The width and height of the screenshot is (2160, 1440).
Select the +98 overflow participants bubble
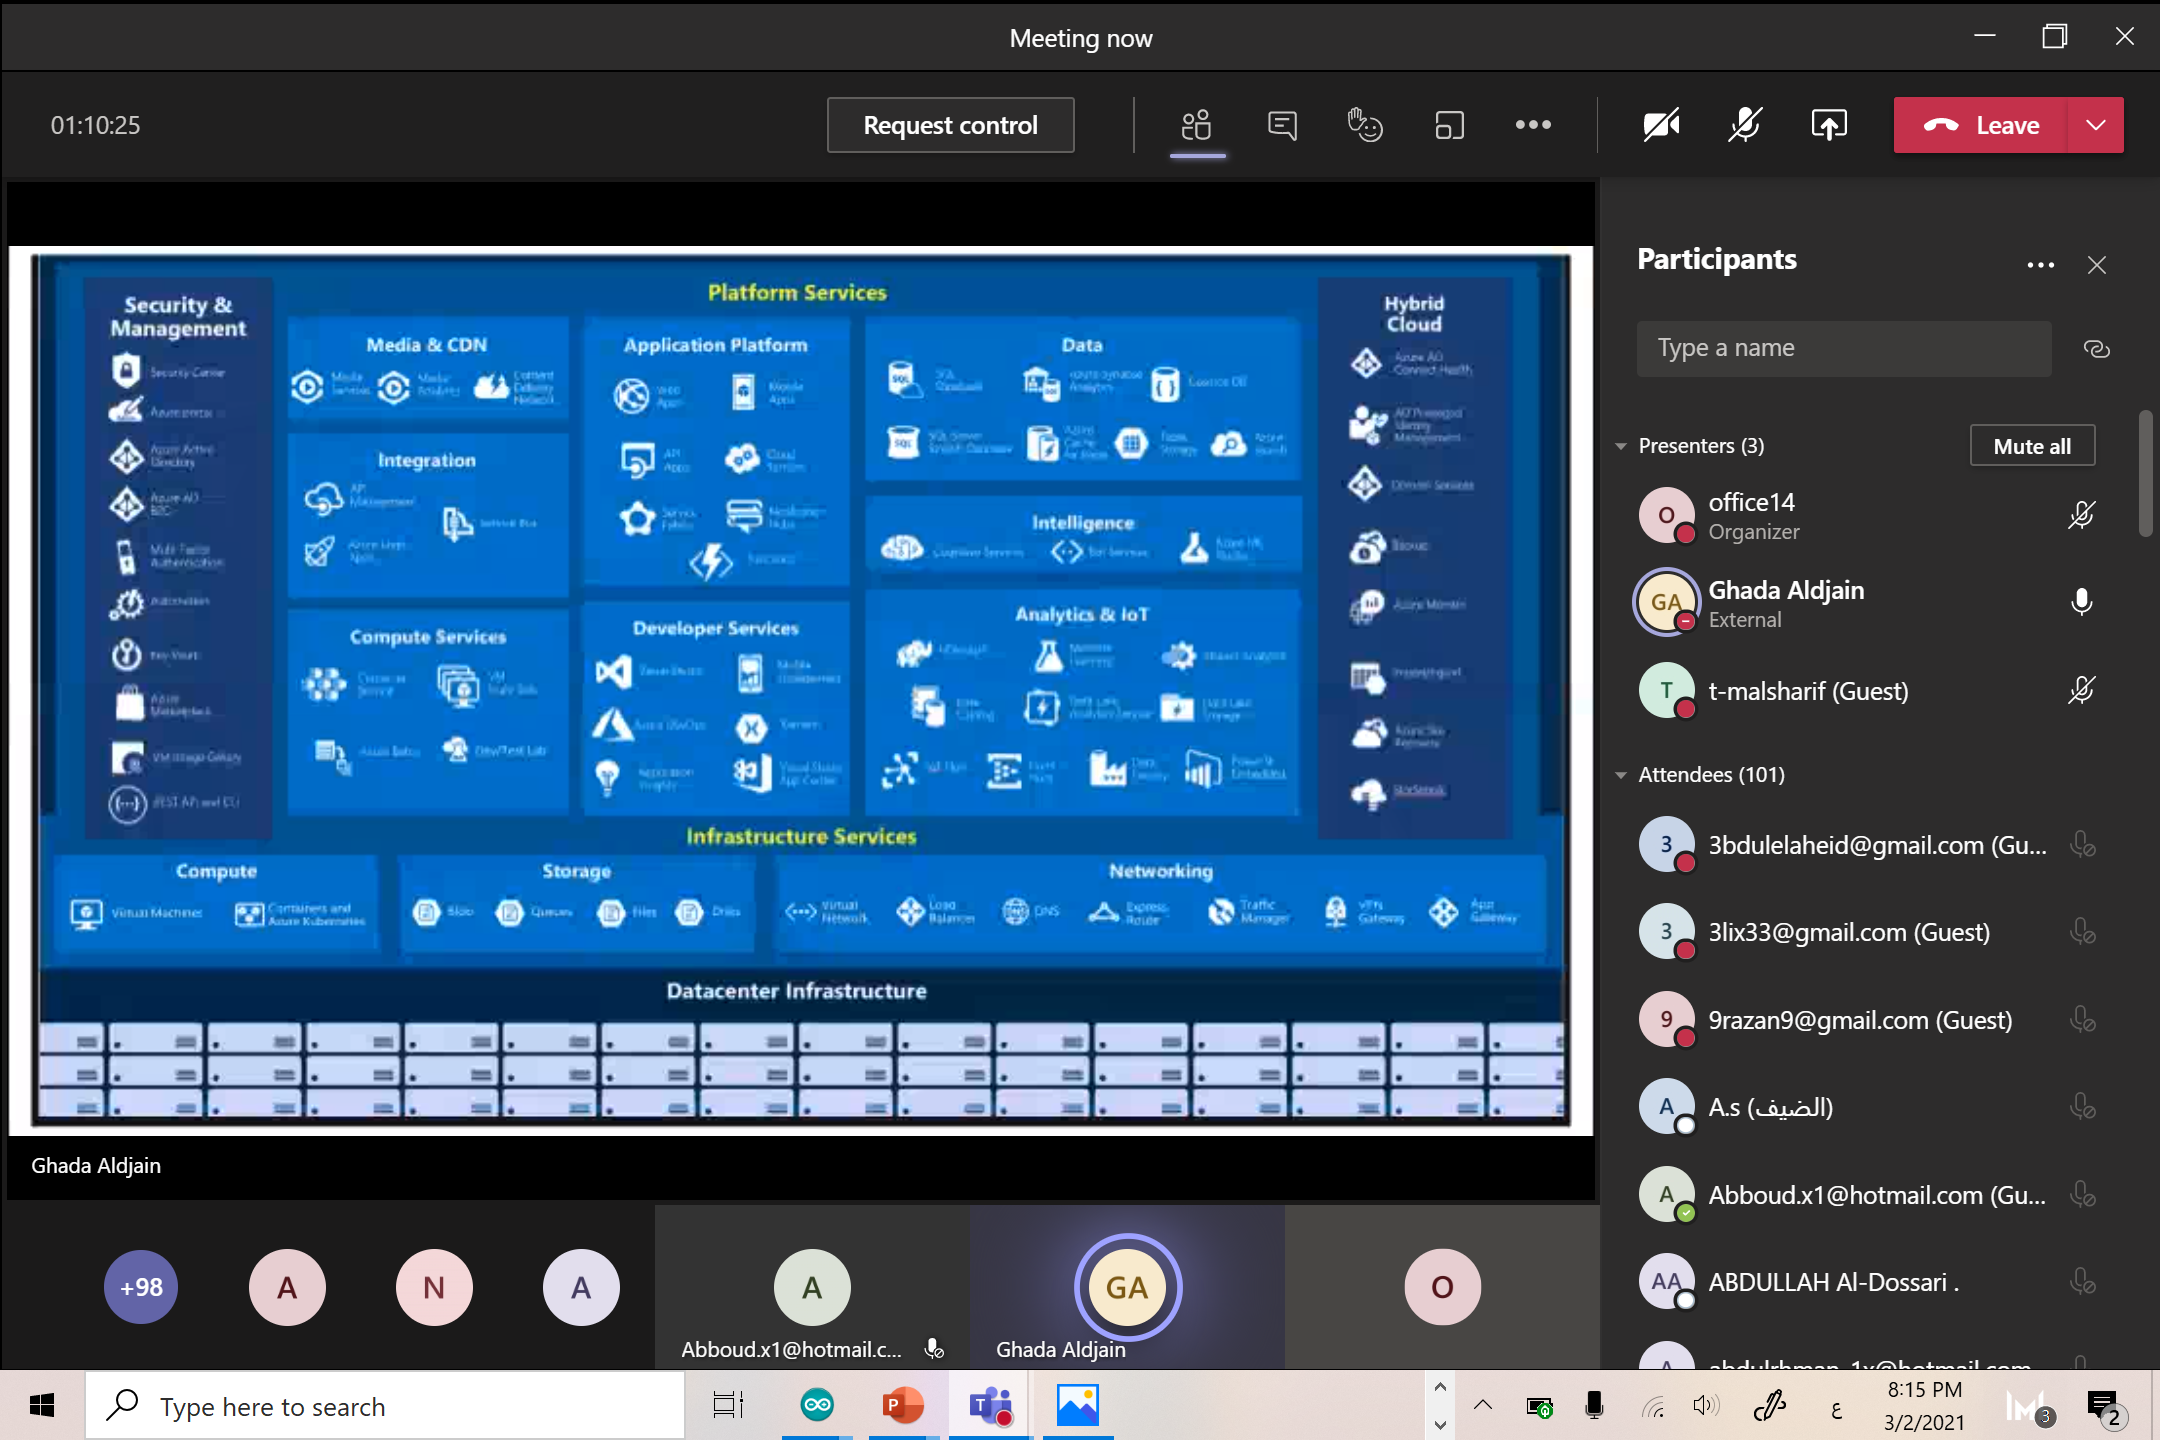tap(141, 1287)
